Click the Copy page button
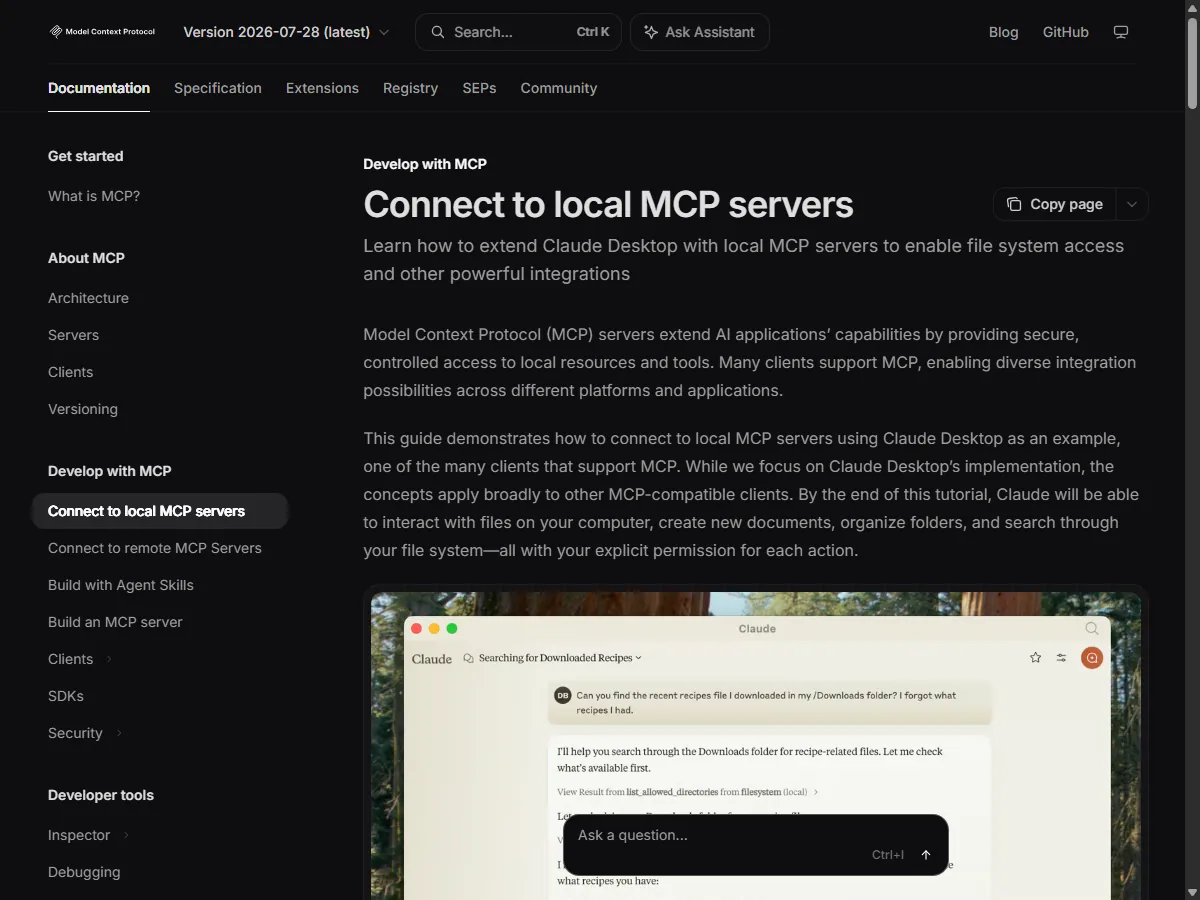Viewport: 1200px width, 900px height. point(1054,204)
